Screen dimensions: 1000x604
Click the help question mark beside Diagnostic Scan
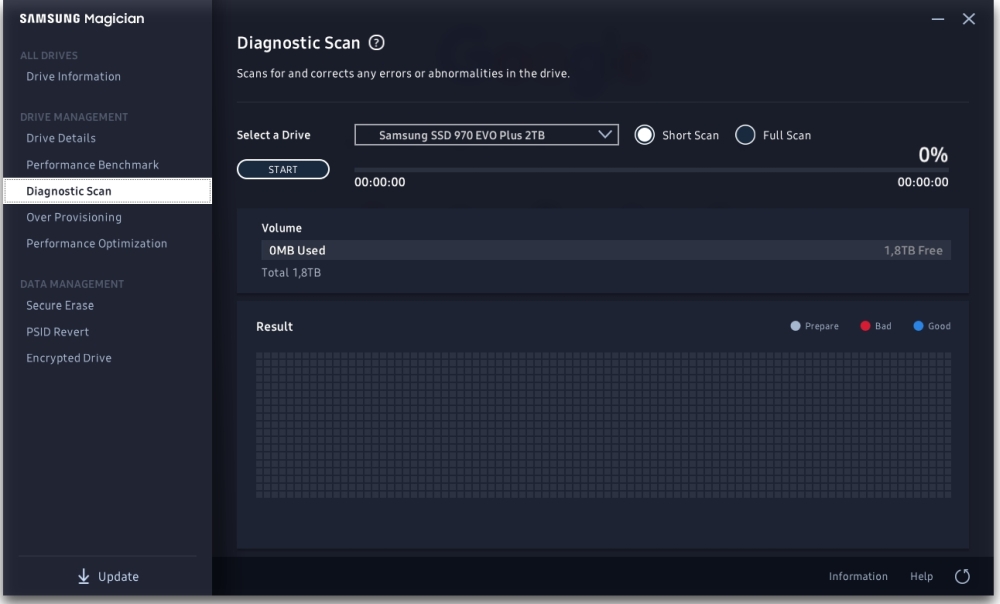click(377, 44)
